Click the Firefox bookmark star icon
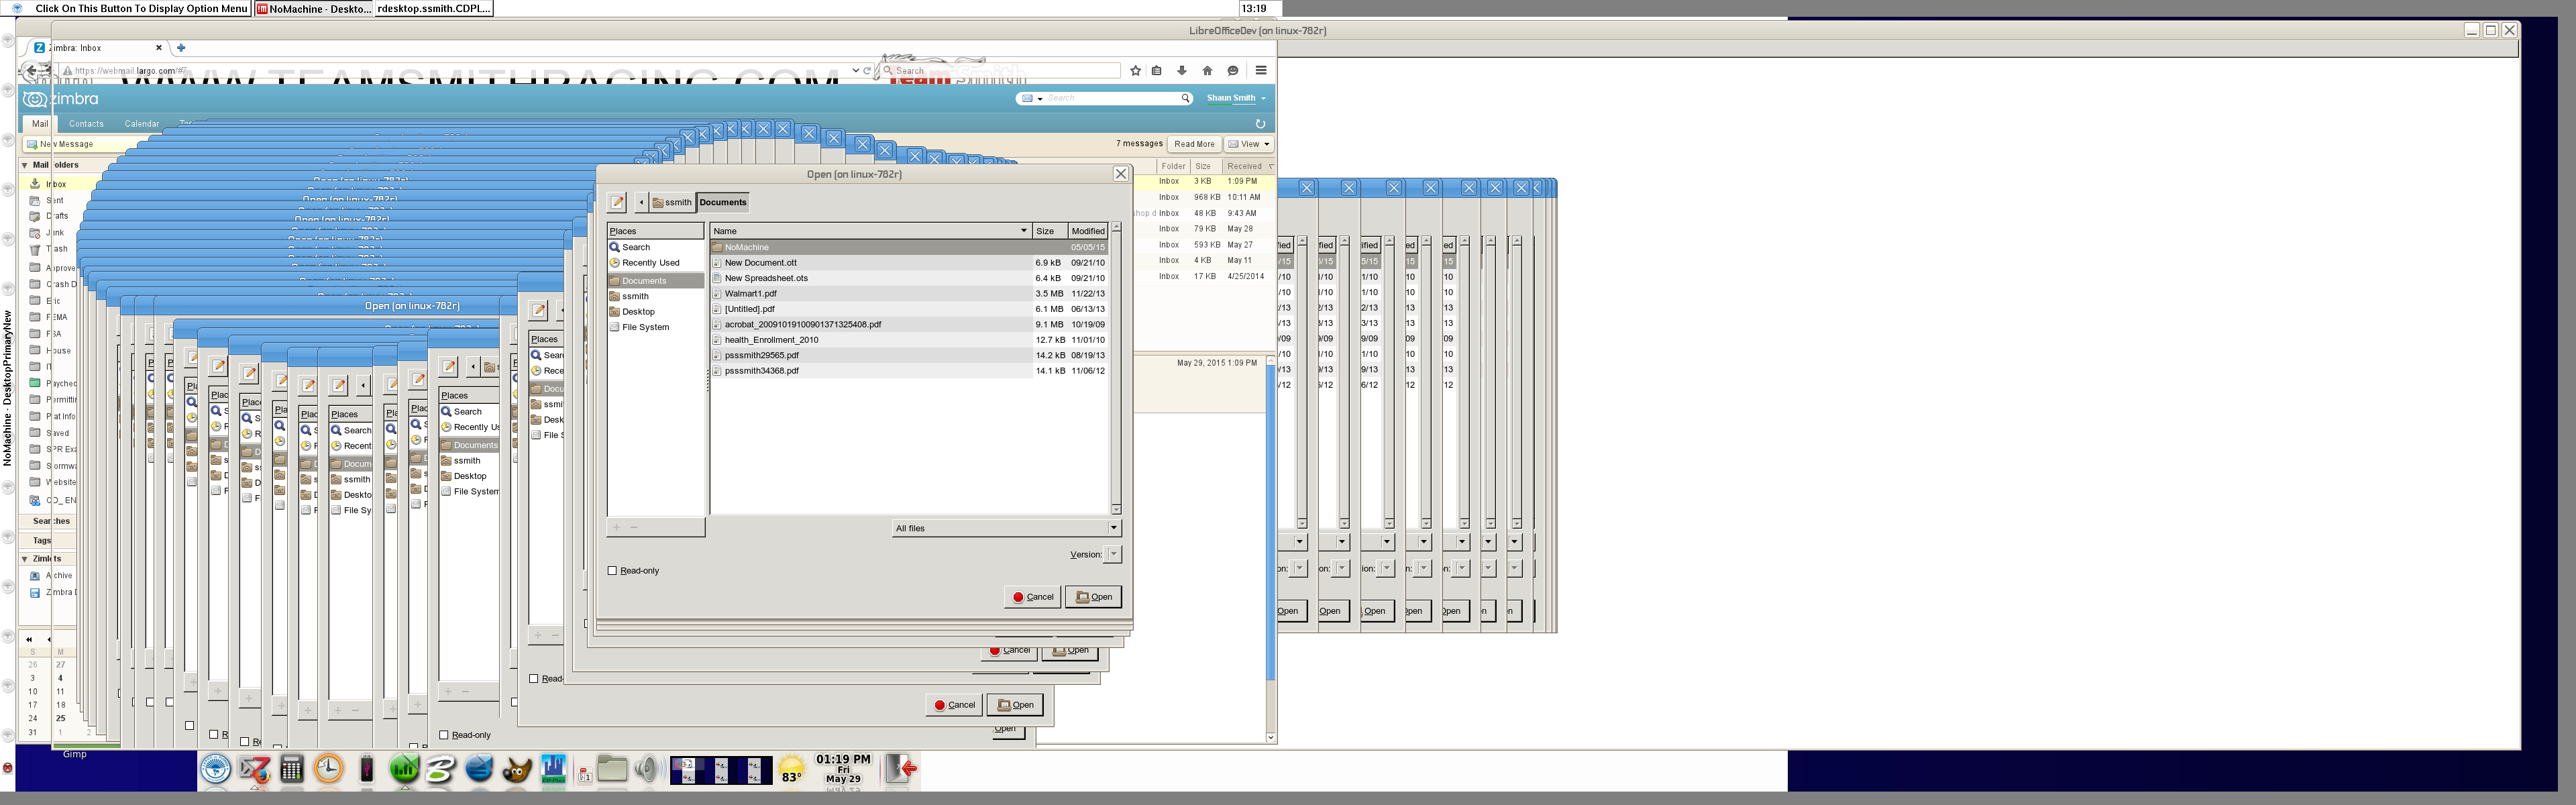This screenshot has height=805, width=2576. [x=1135, y=71]
